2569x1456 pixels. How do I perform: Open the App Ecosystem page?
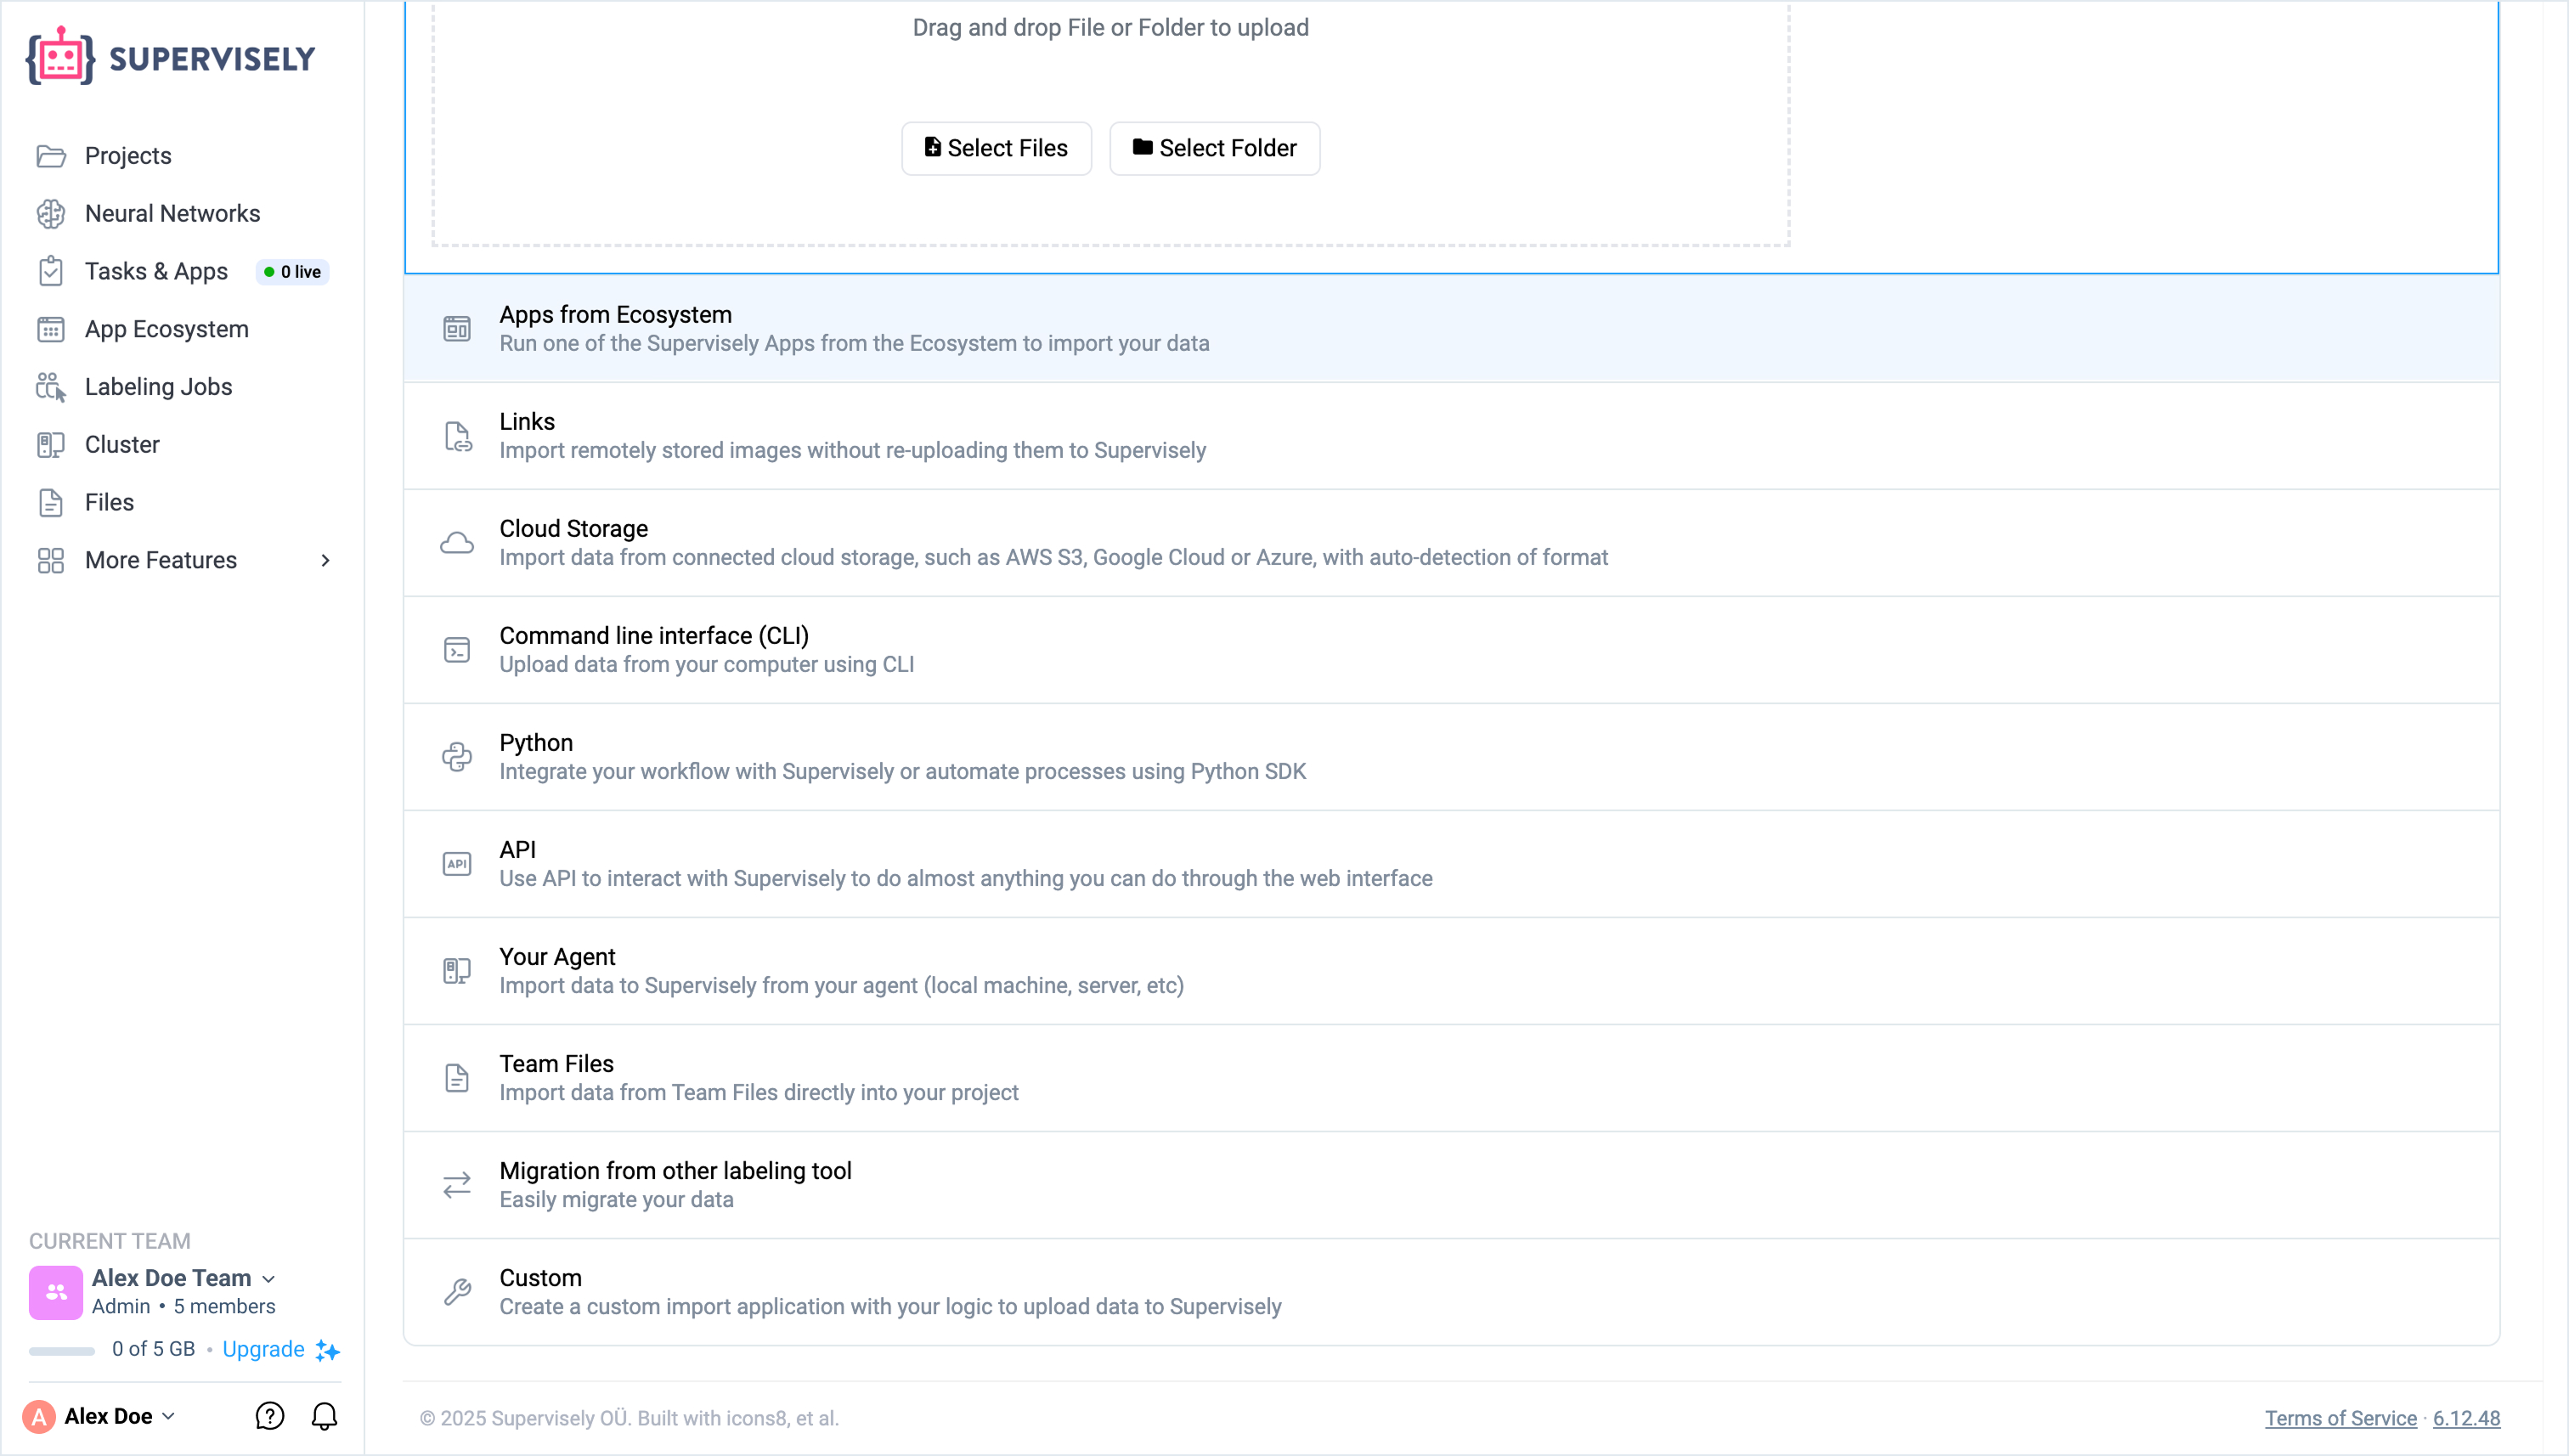[x=166, y=329]
